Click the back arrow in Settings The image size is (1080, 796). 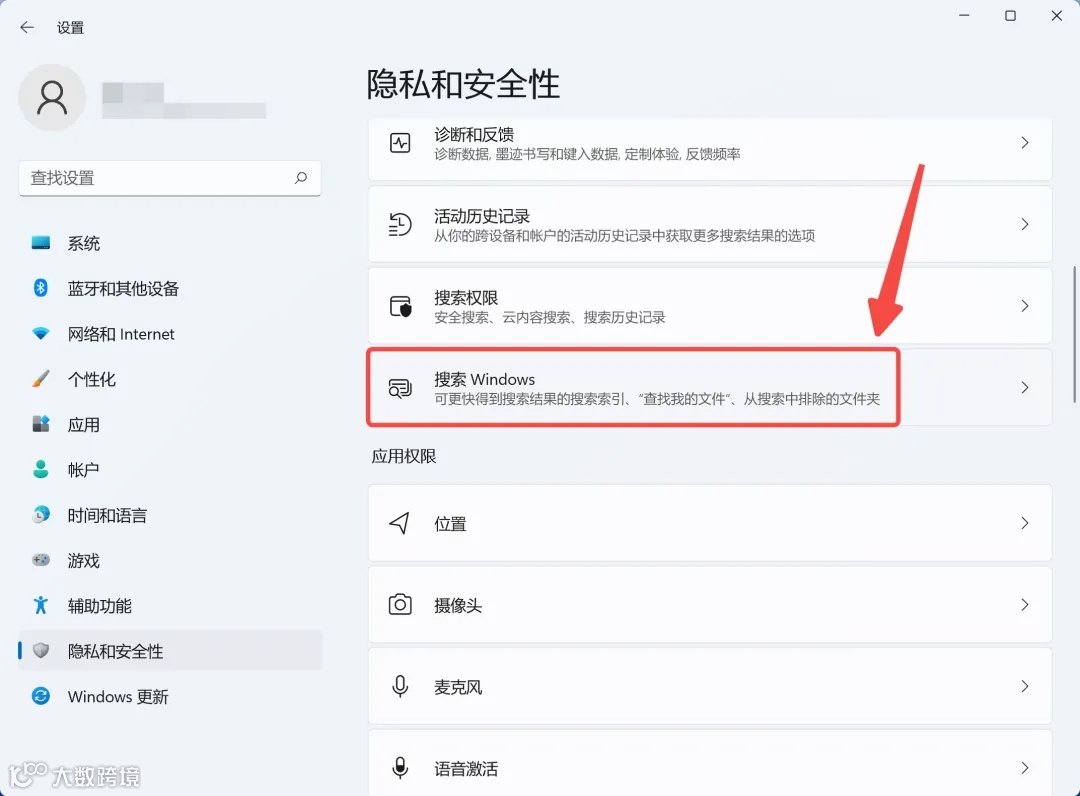27,28
